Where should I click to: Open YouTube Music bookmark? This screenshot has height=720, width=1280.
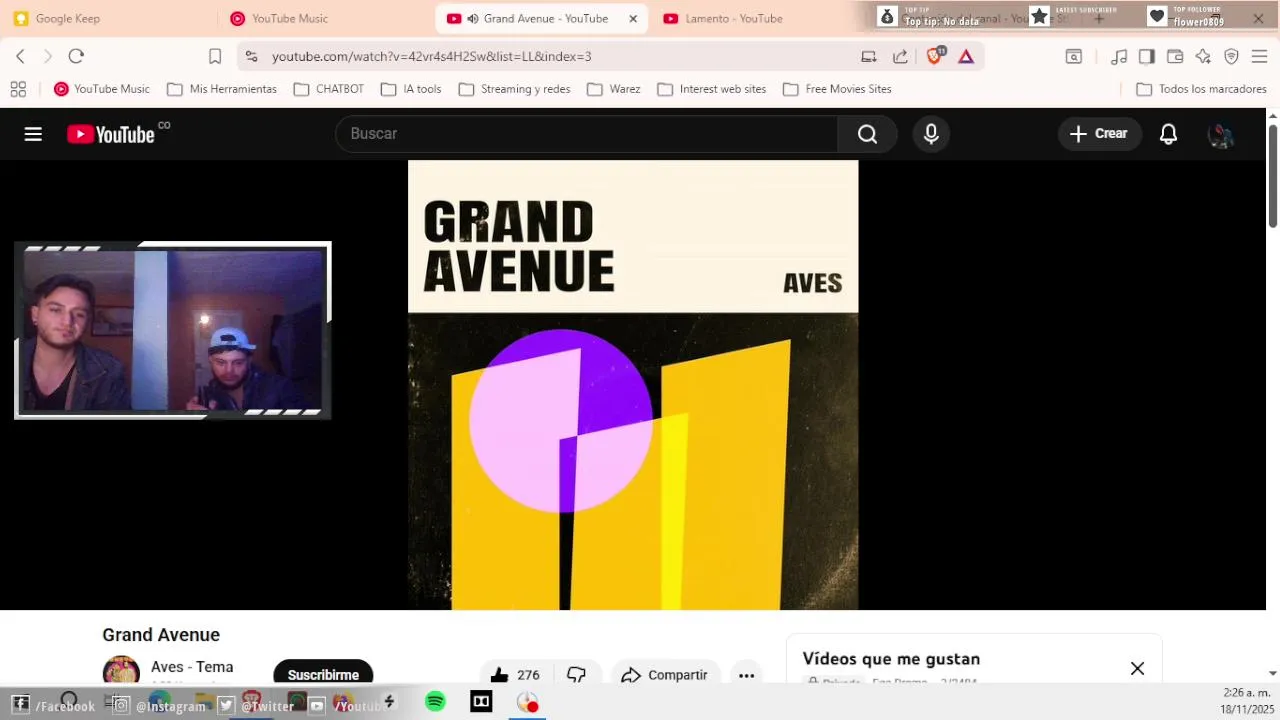[x=102, y=89]
